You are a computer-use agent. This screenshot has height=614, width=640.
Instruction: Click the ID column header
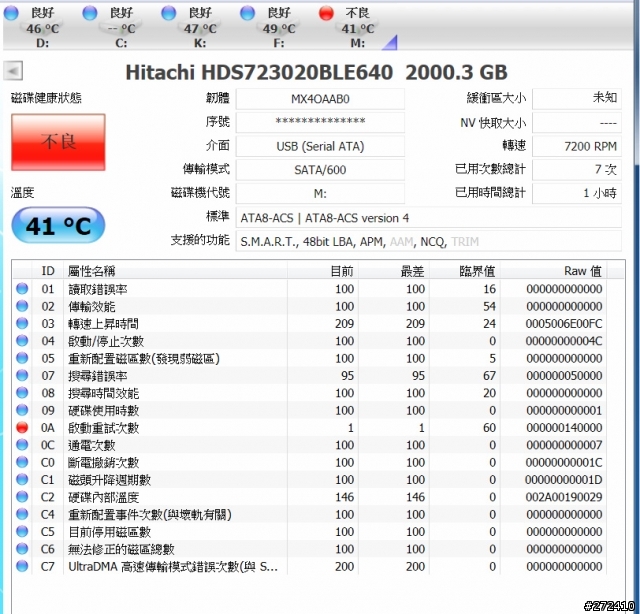pyautogui.click(x=48, y=271)
